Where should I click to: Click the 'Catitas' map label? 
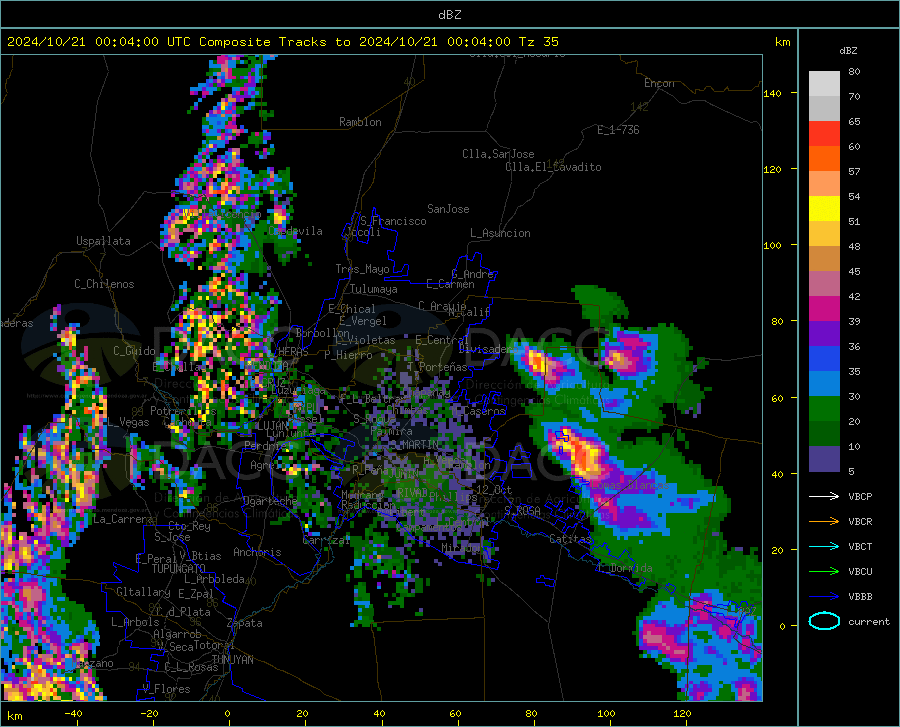[570, 539]
